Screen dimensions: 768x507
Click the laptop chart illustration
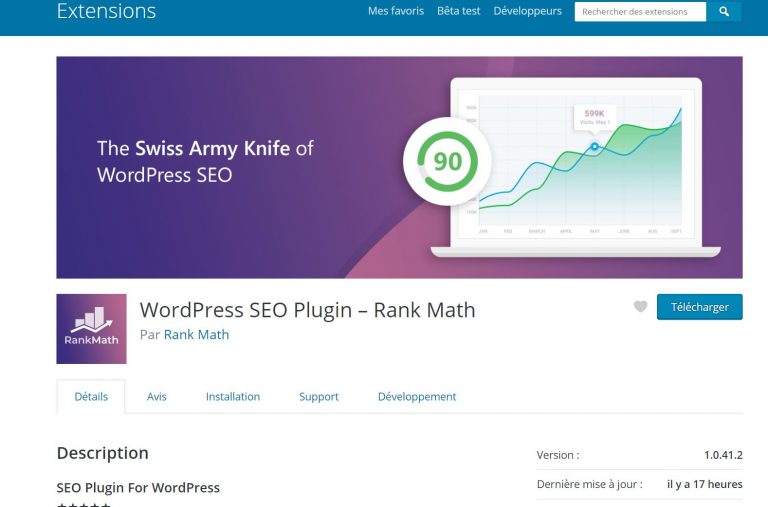[x=576, y=168]
